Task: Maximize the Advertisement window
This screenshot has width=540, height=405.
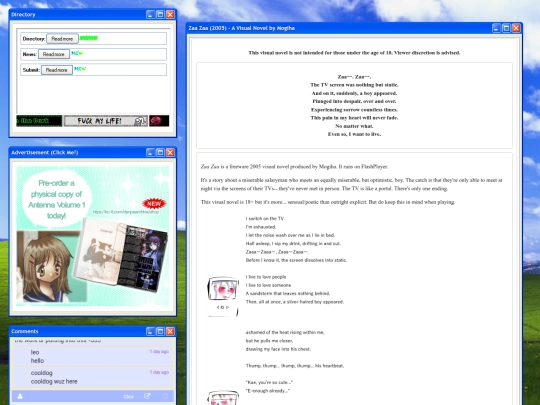Action: coord(160,153)
